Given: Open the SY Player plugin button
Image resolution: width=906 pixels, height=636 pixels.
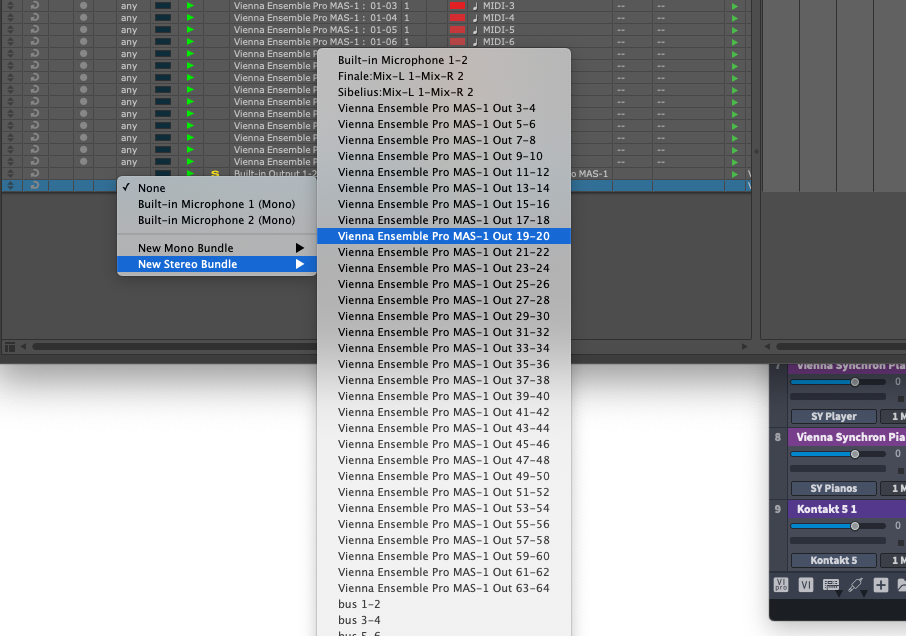Looking at the screenshot, I should pos(833,416).
